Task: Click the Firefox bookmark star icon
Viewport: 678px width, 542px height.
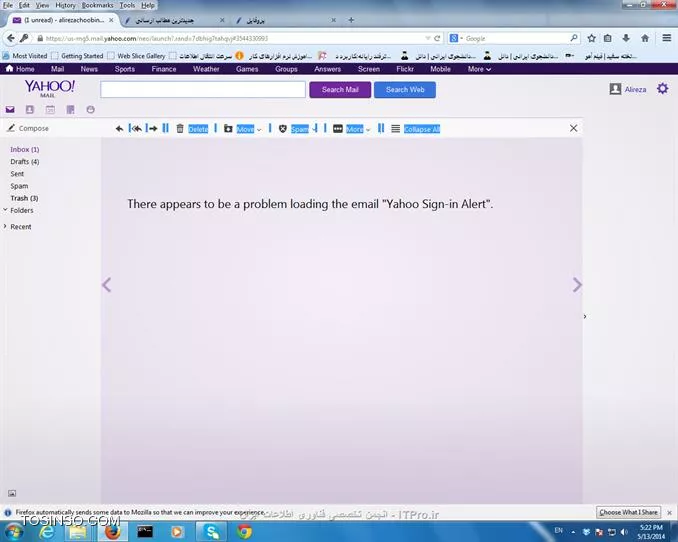Action: [592, 38]
